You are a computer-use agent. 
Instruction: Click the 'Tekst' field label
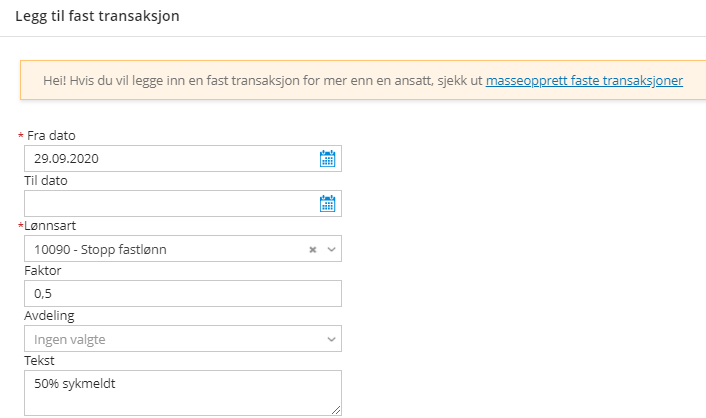tap(40, 361)
